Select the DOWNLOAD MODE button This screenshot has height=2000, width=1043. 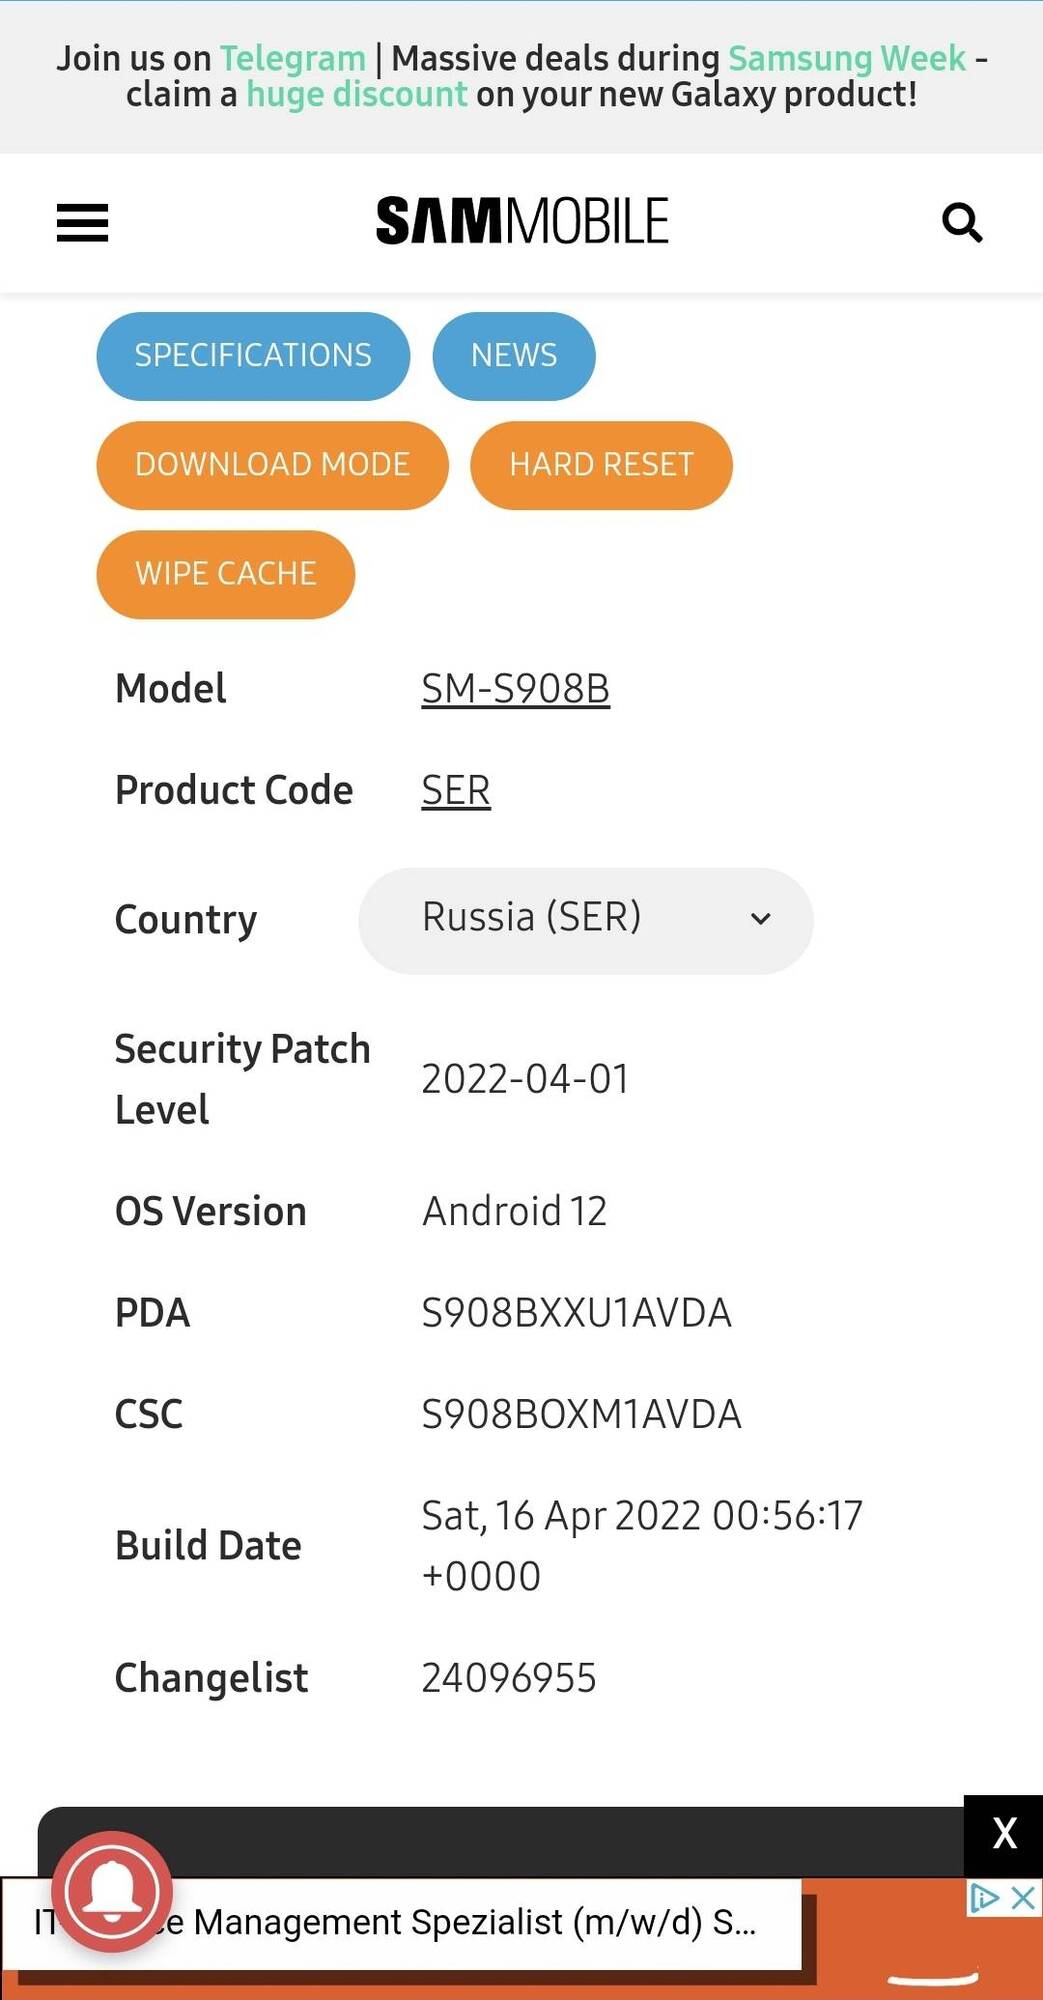[272, 465]
